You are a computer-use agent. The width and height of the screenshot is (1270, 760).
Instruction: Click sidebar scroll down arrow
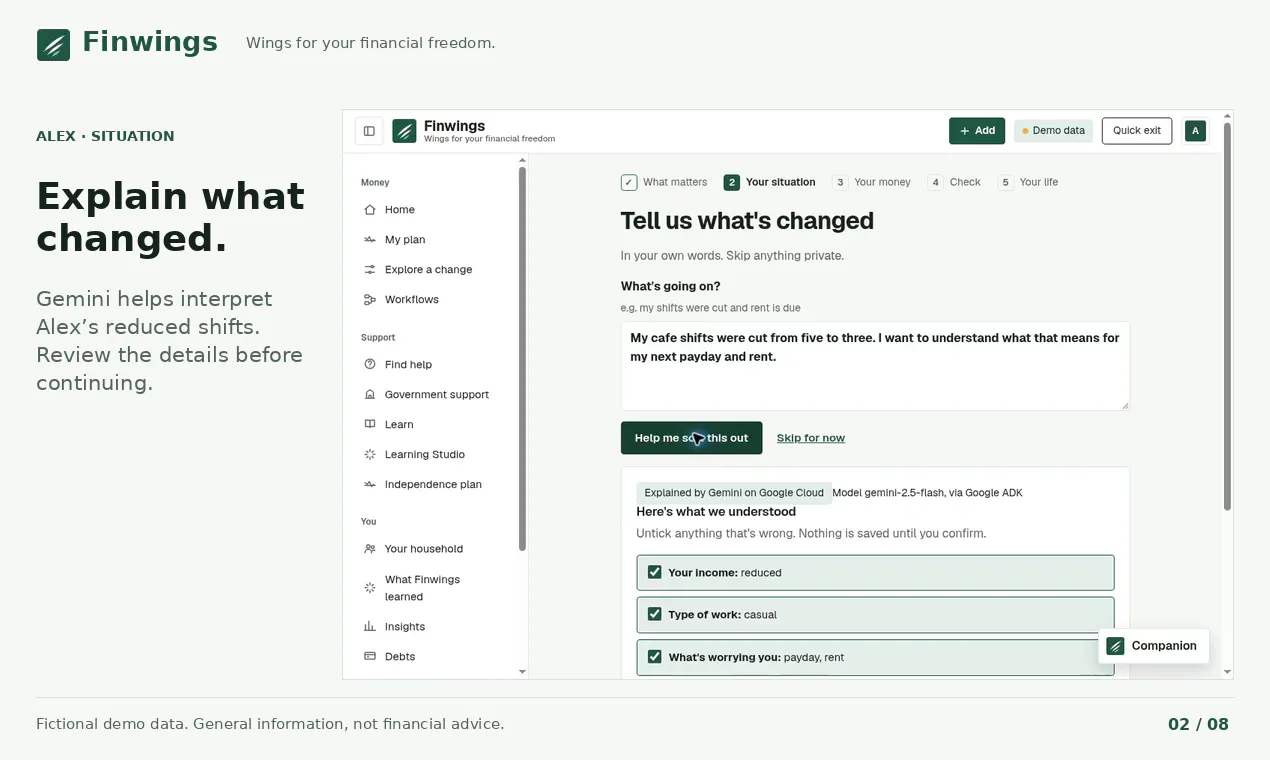click(x=522, y=672)
